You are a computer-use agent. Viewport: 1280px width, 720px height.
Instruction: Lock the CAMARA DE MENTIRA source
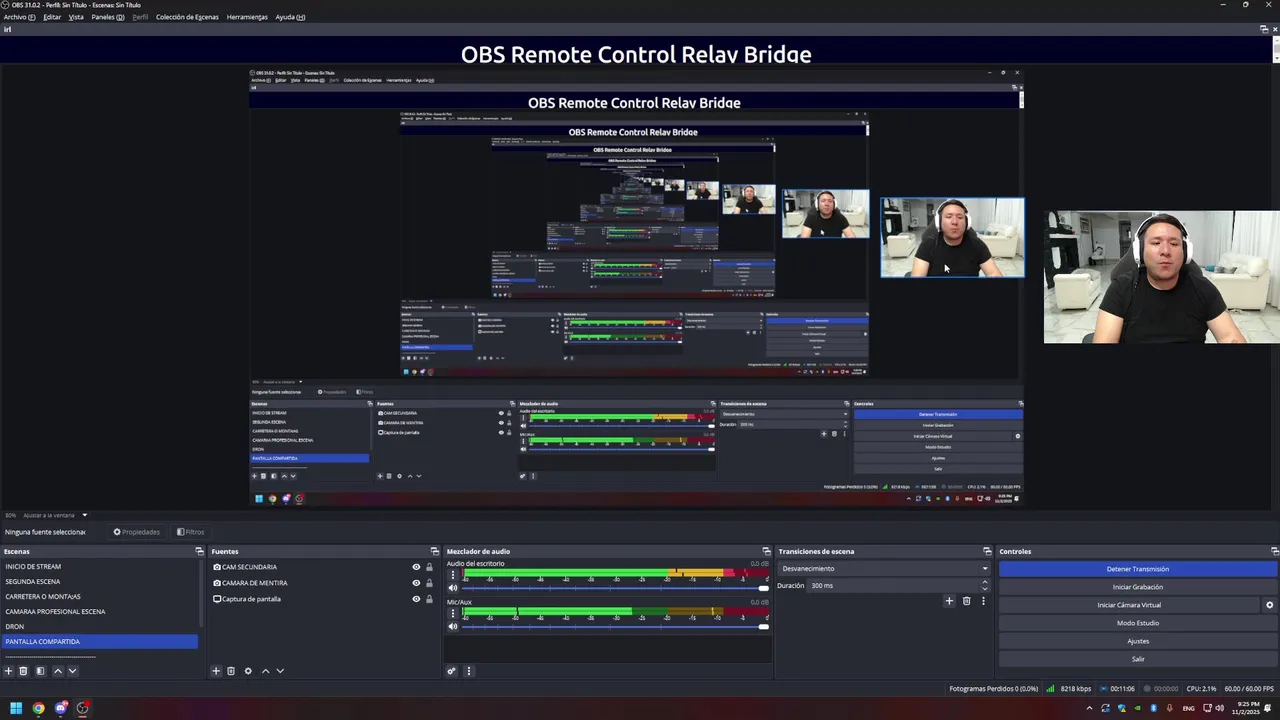click(429, 583)
